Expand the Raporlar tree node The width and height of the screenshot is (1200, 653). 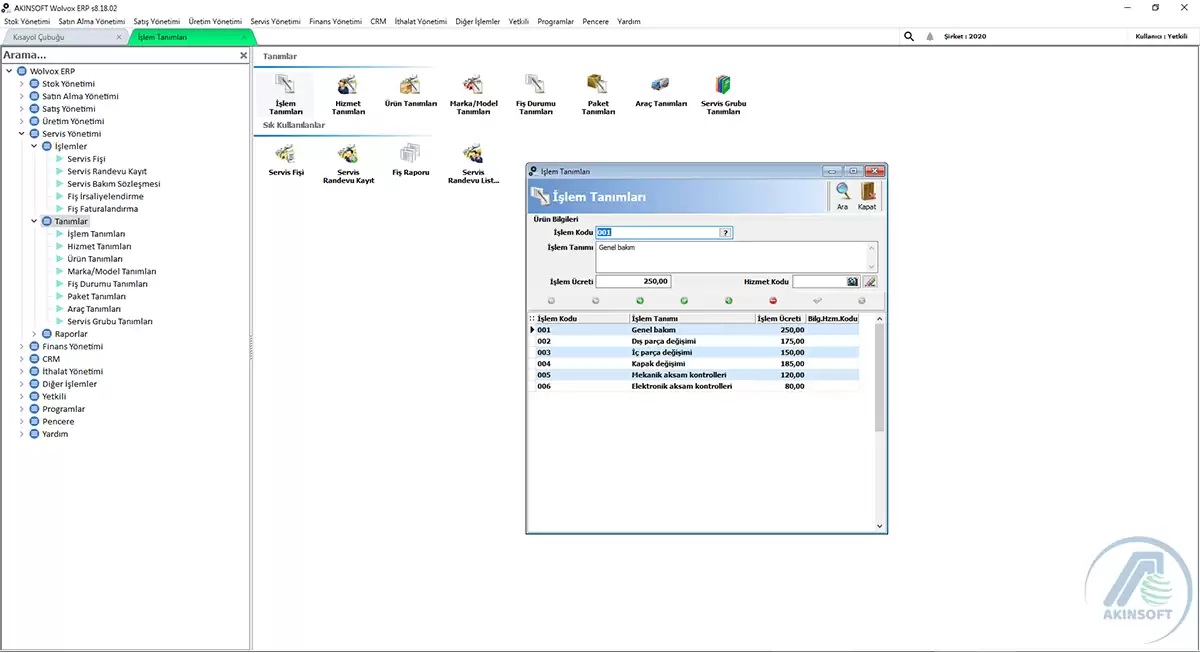[x=34, y=334]
